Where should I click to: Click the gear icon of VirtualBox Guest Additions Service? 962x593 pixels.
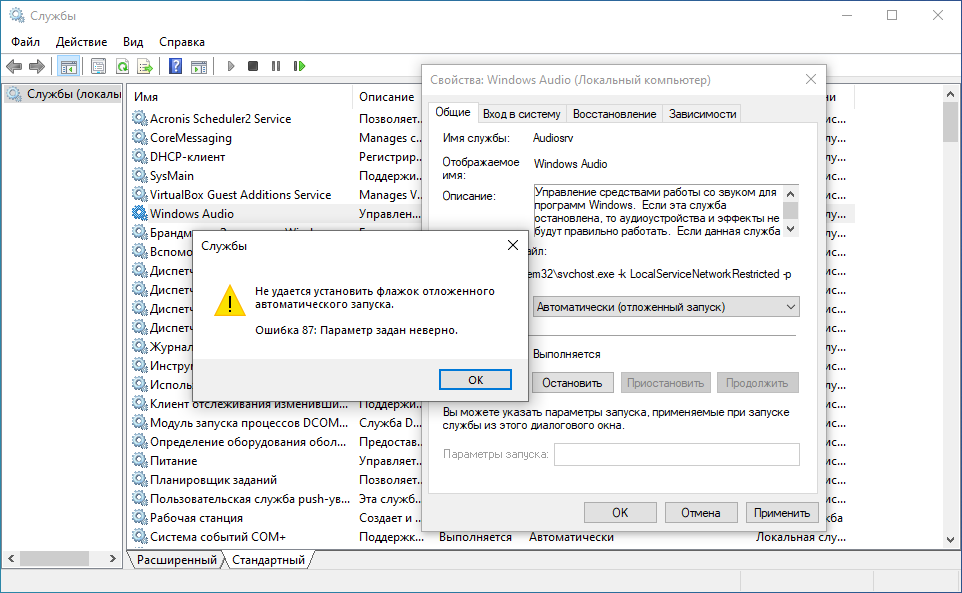[140, 194]
